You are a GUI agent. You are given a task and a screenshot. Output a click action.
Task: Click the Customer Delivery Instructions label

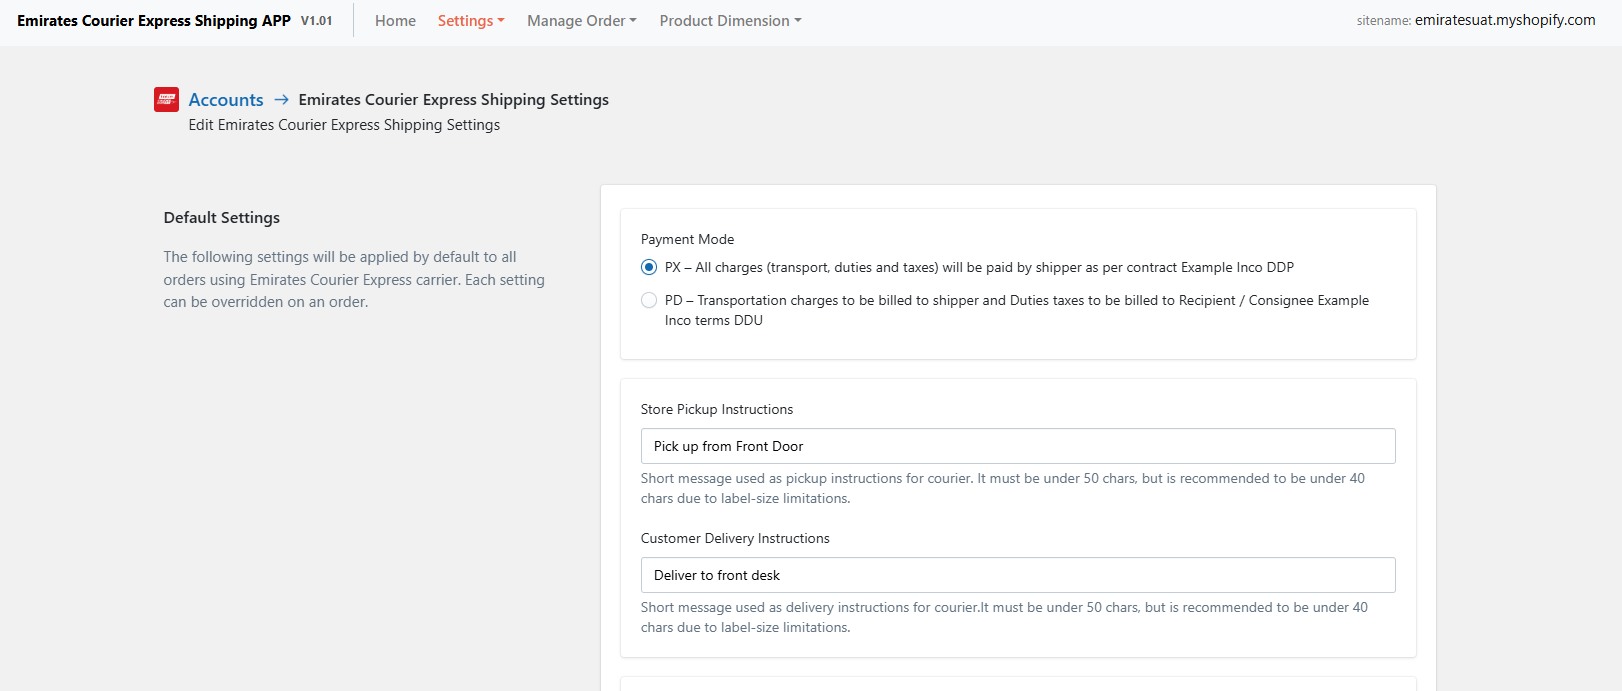[735, 538]
